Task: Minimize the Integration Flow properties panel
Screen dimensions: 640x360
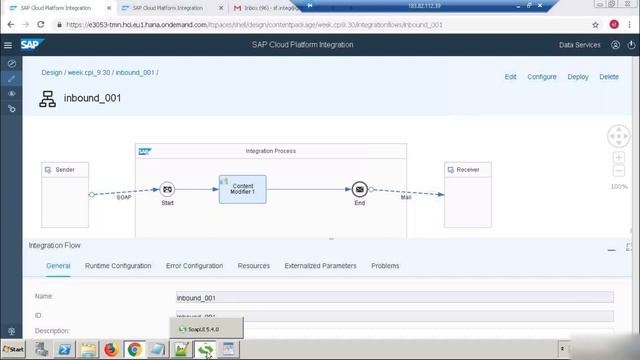Action: pos(611,249)
